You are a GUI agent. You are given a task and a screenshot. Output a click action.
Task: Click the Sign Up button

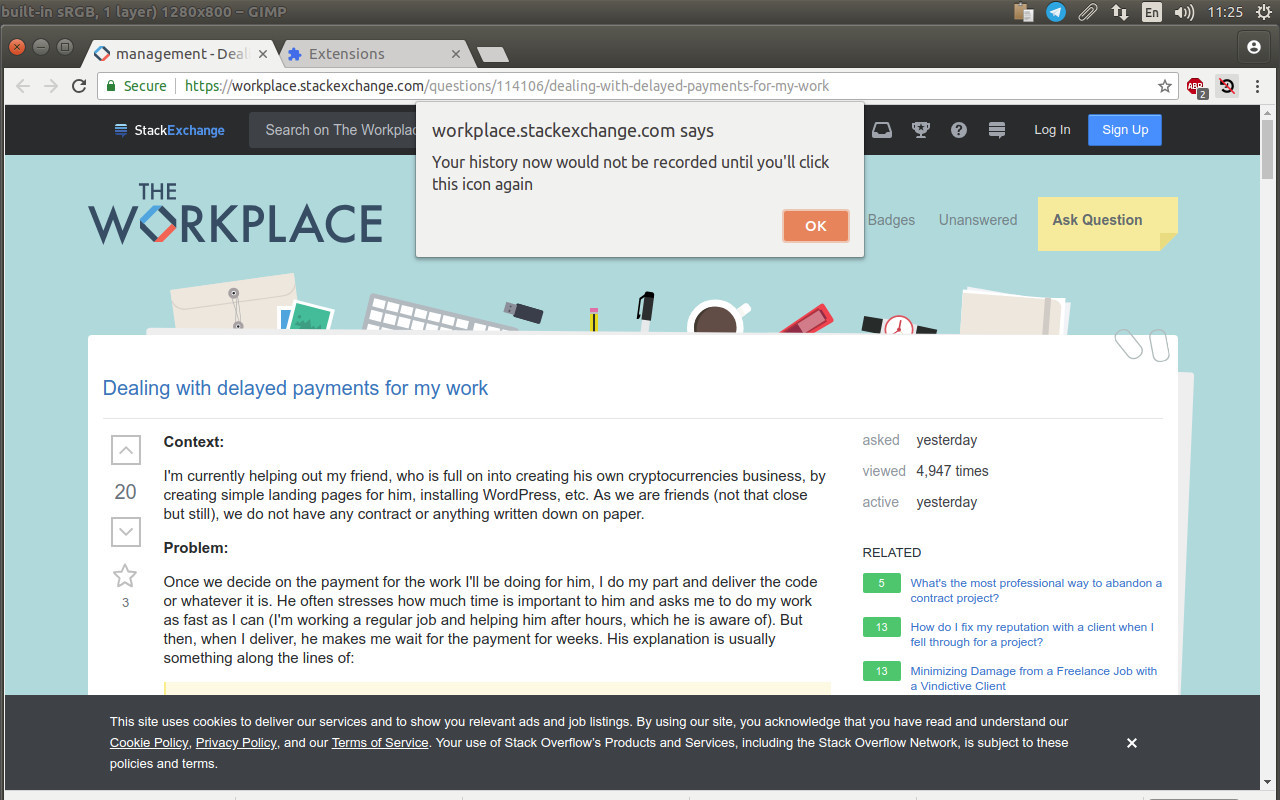[1124, 130]
